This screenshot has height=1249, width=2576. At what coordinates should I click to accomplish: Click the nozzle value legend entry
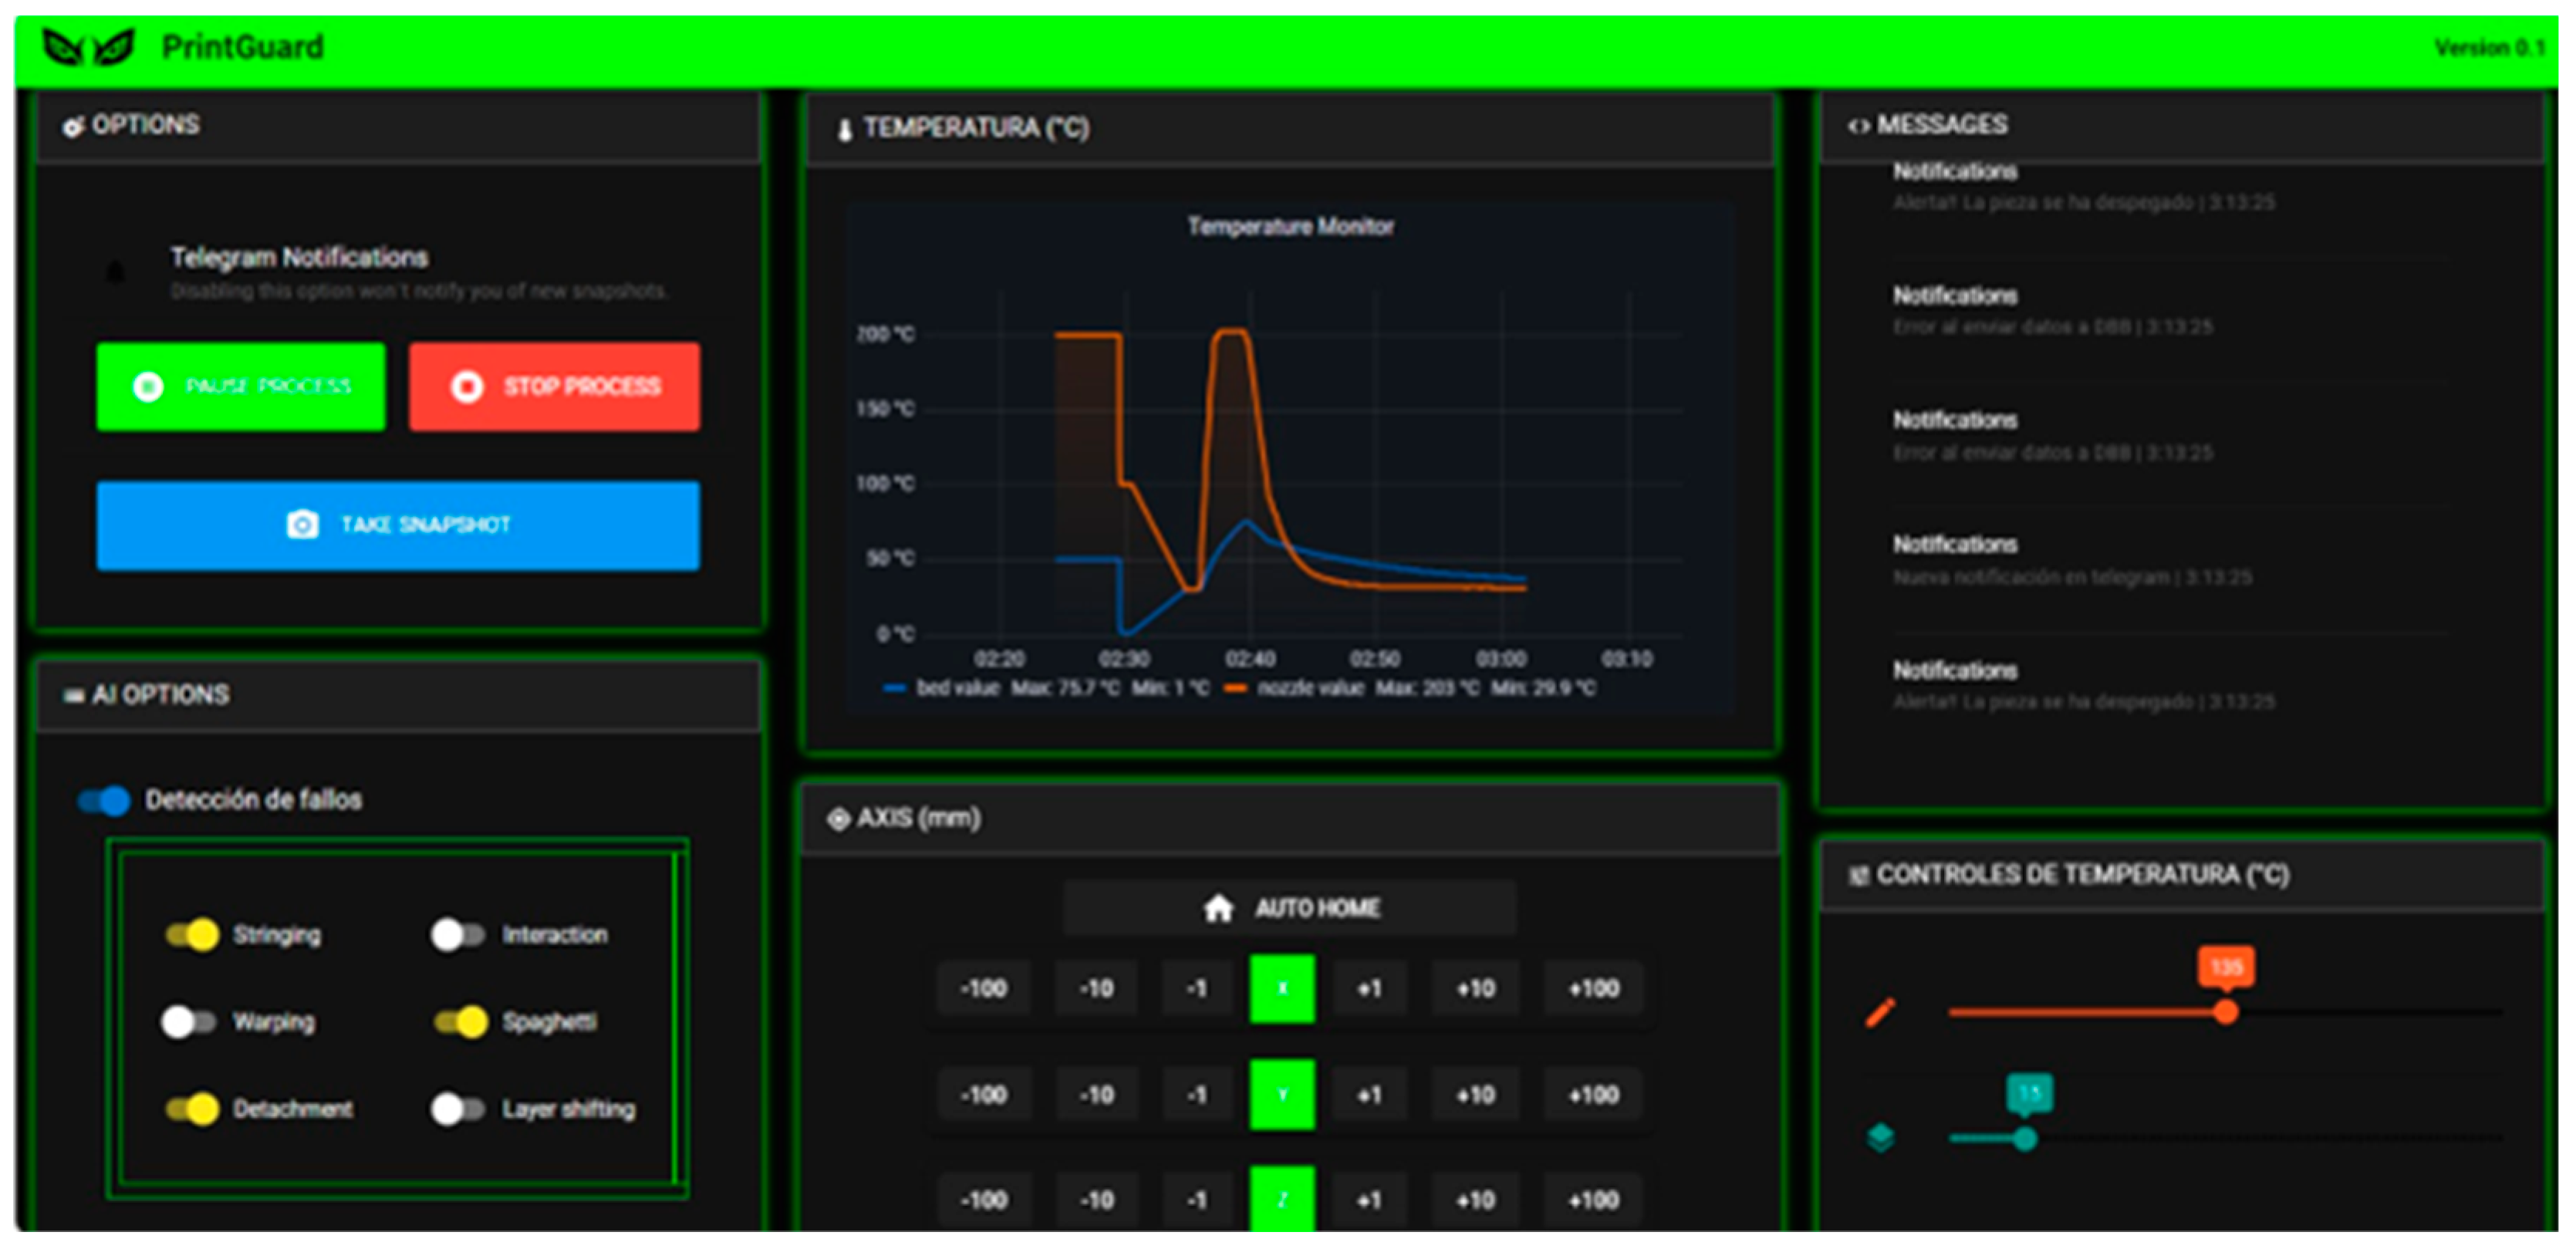click(1310, 688)
